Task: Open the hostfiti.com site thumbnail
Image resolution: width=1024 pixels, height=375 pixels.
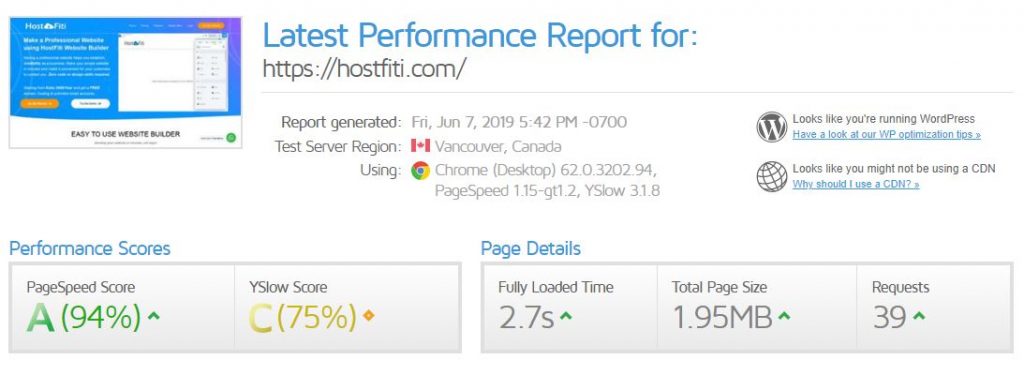Action: point(125,82)
